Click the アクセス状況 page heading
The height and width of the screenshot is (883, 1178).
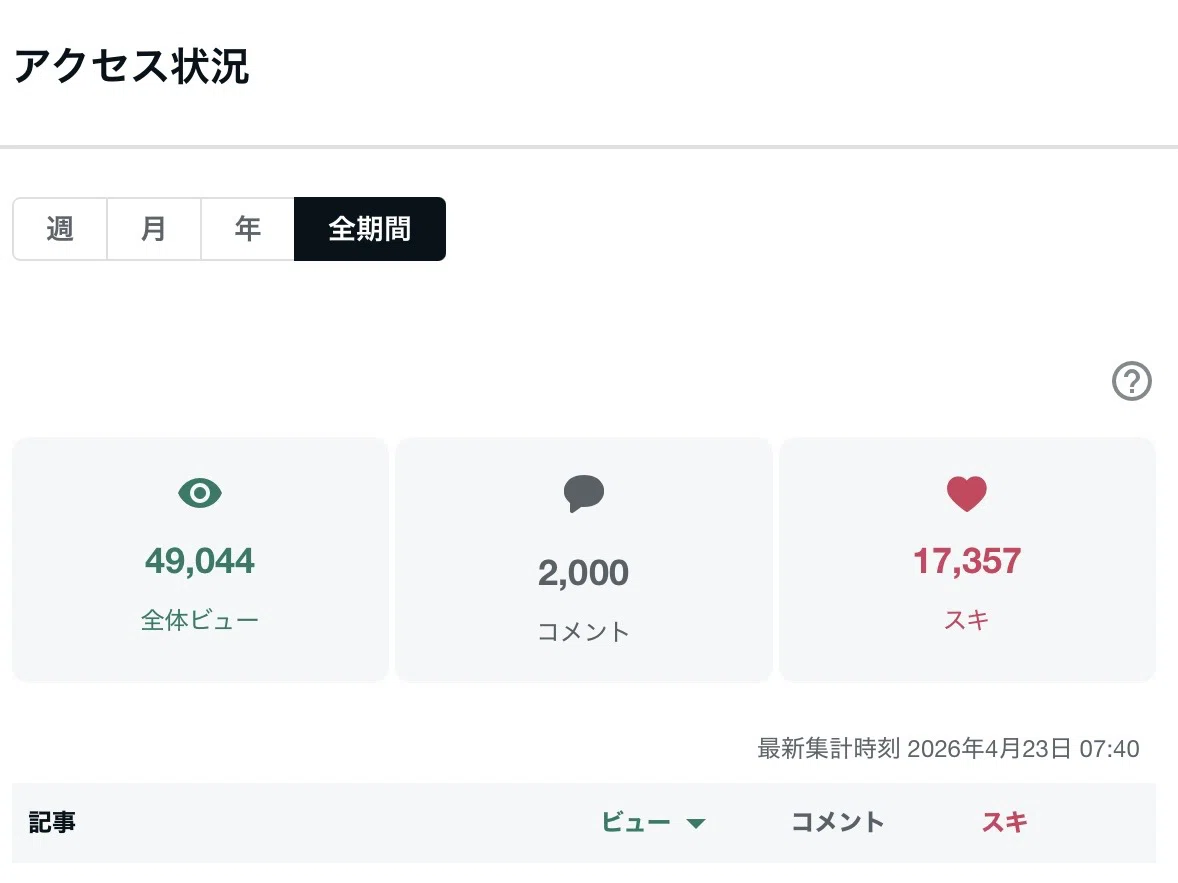click(x=131, y=66)
